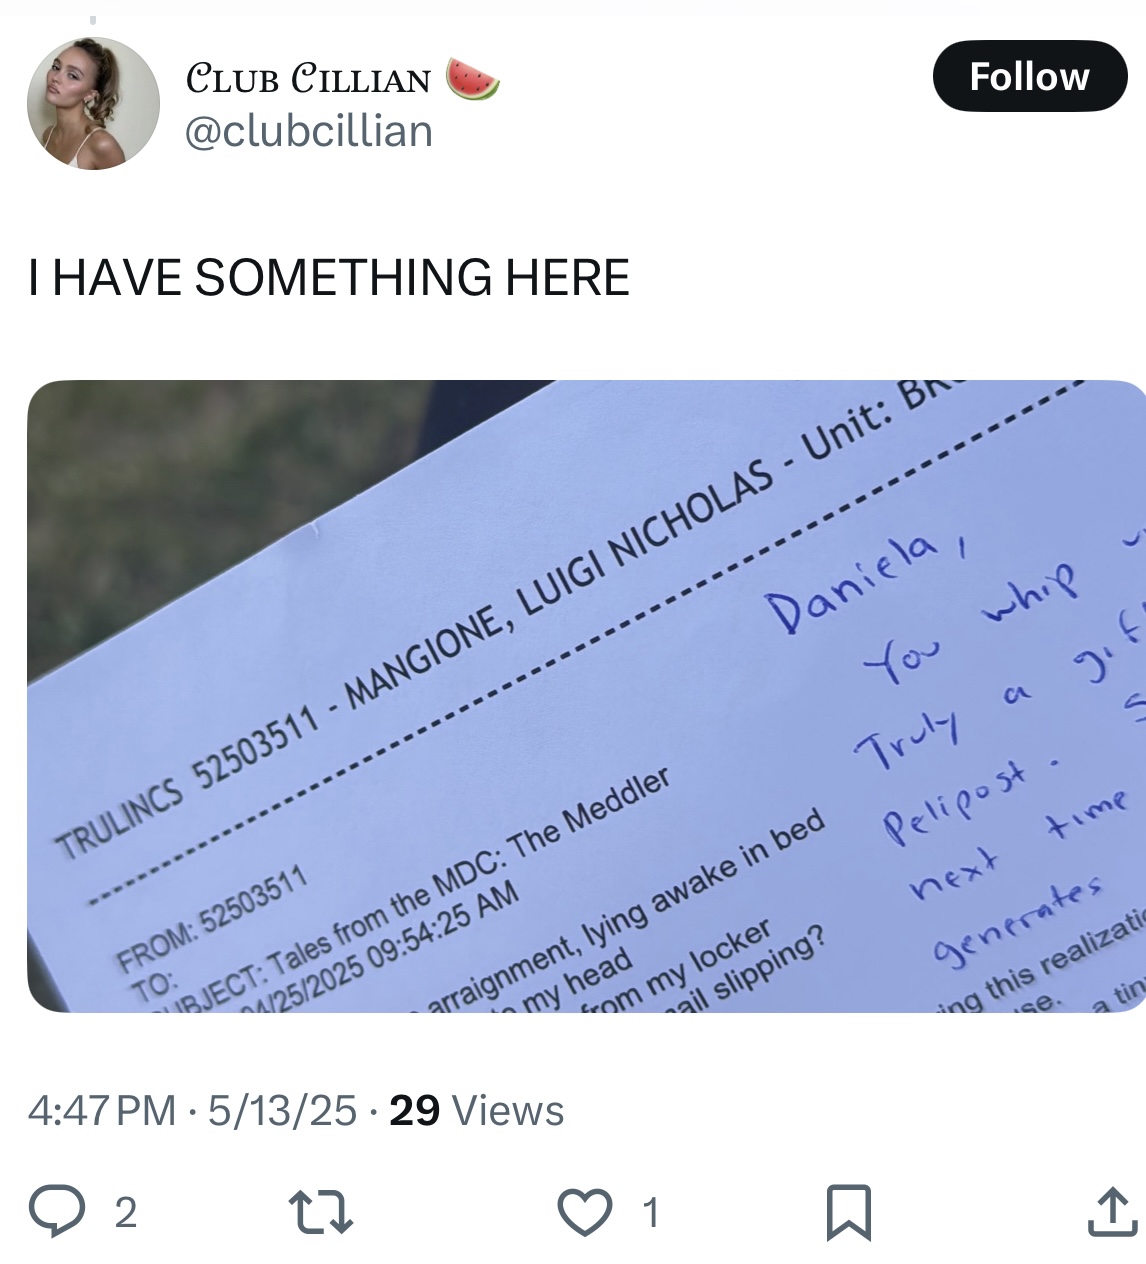
Task: Follow the @clubcillian account
Action: 1030,76
